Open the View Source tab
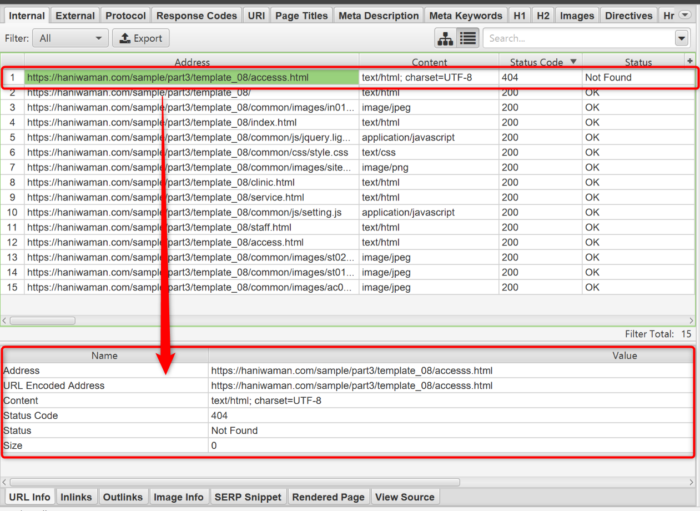 pos(404,497)
